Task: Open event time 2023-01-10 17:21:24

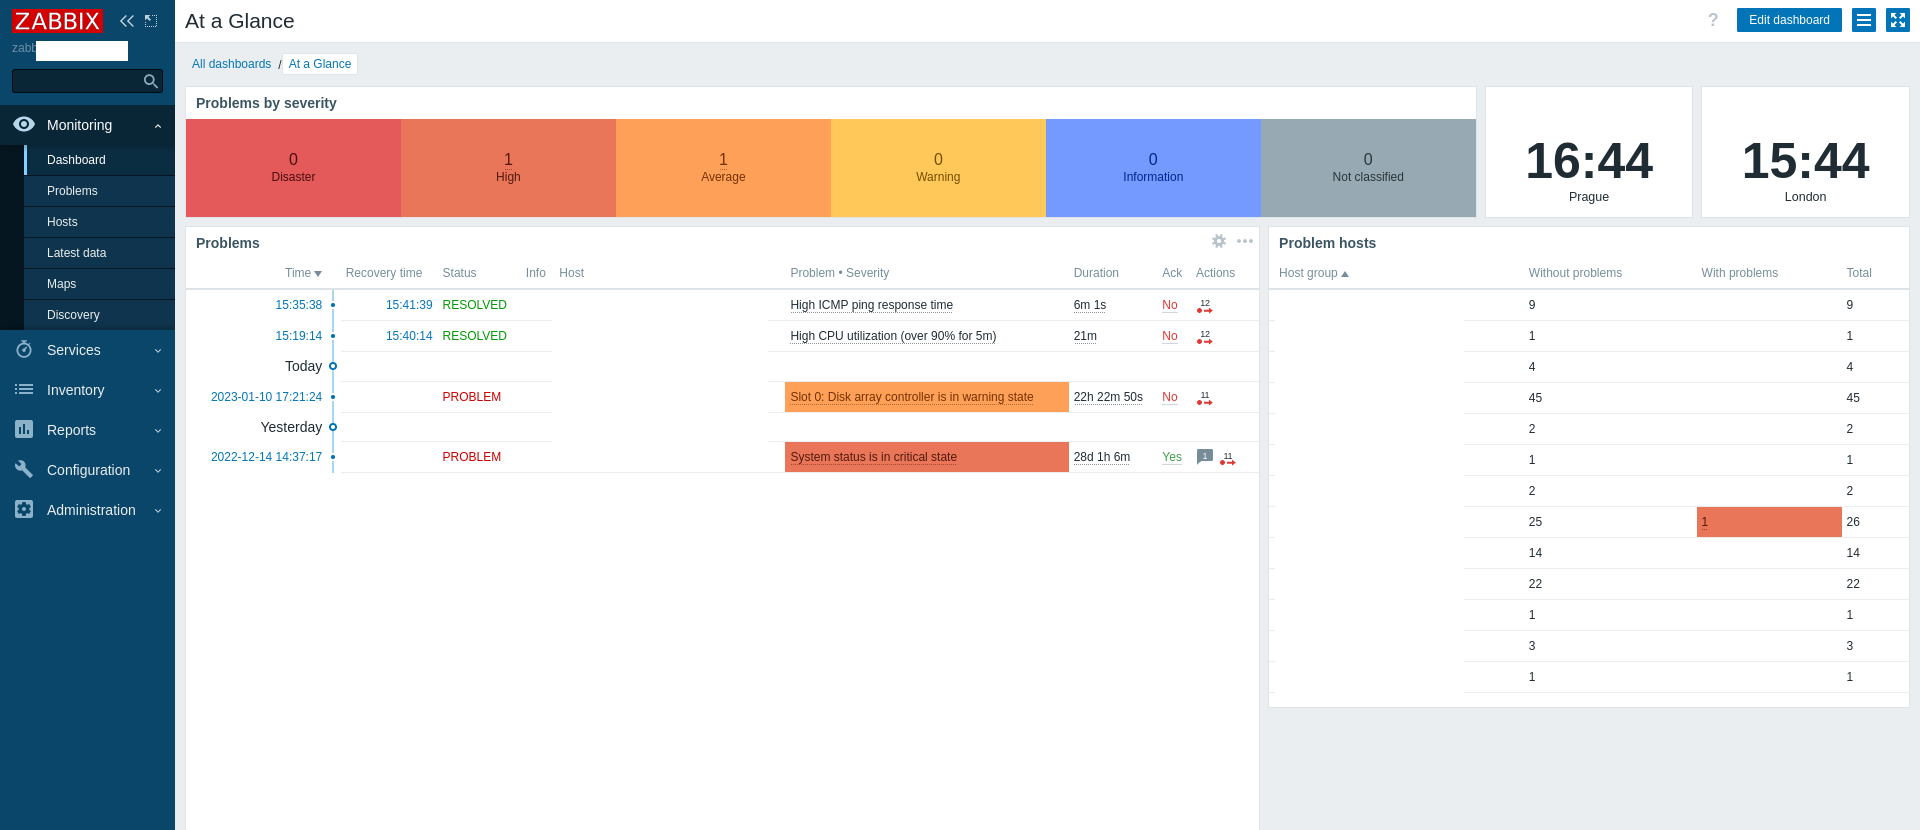Action: [x=266, y=397]
